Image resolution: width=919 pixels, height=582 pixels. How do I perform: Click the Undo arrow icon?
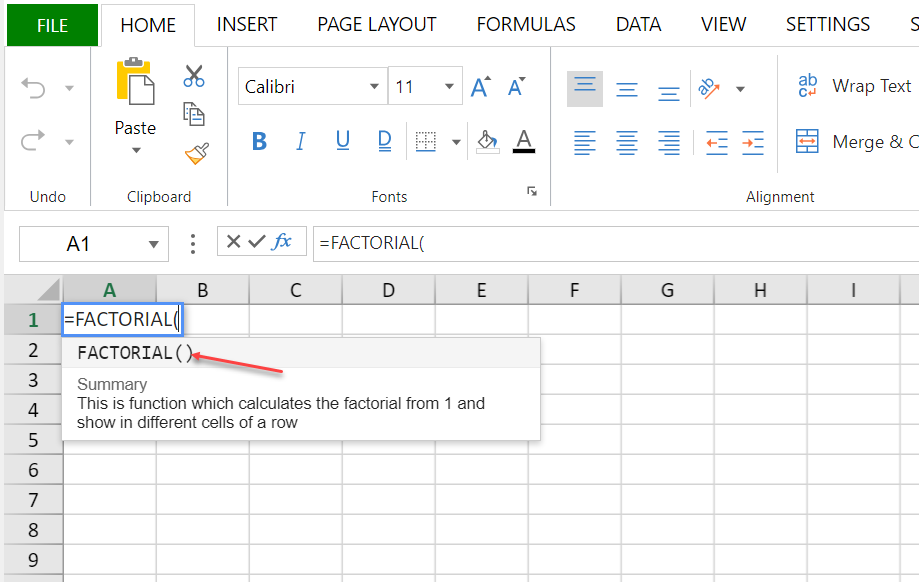point(34,89)
